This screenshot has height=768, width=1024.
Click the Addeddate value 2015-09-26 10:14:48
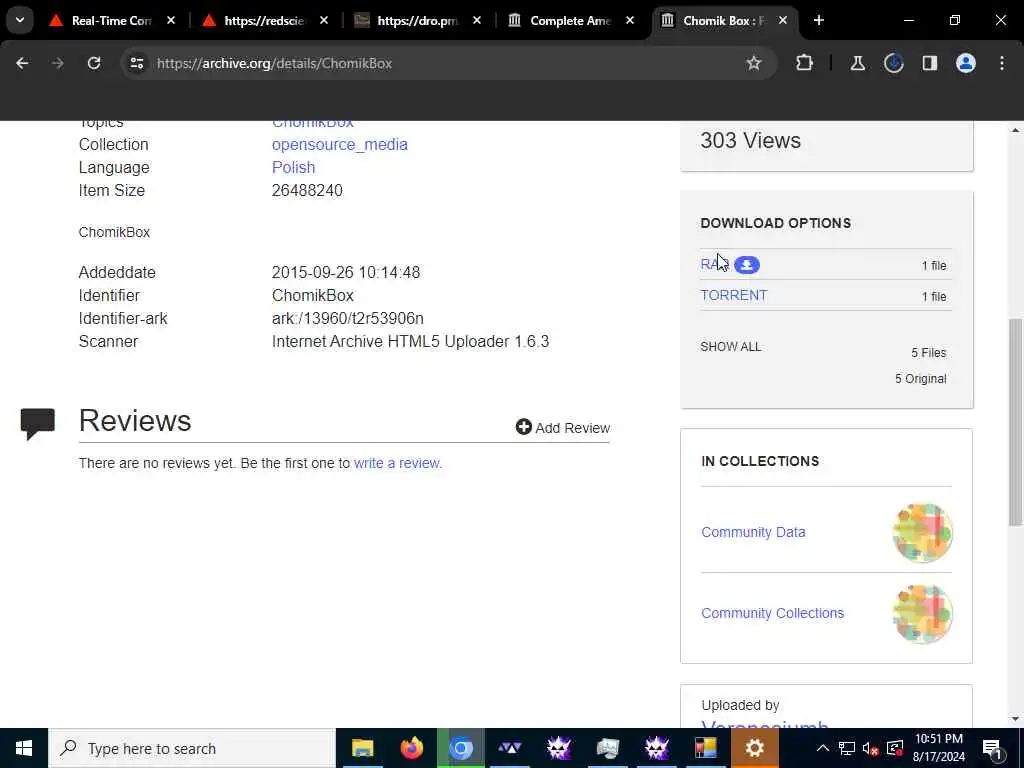coord(345,272)
